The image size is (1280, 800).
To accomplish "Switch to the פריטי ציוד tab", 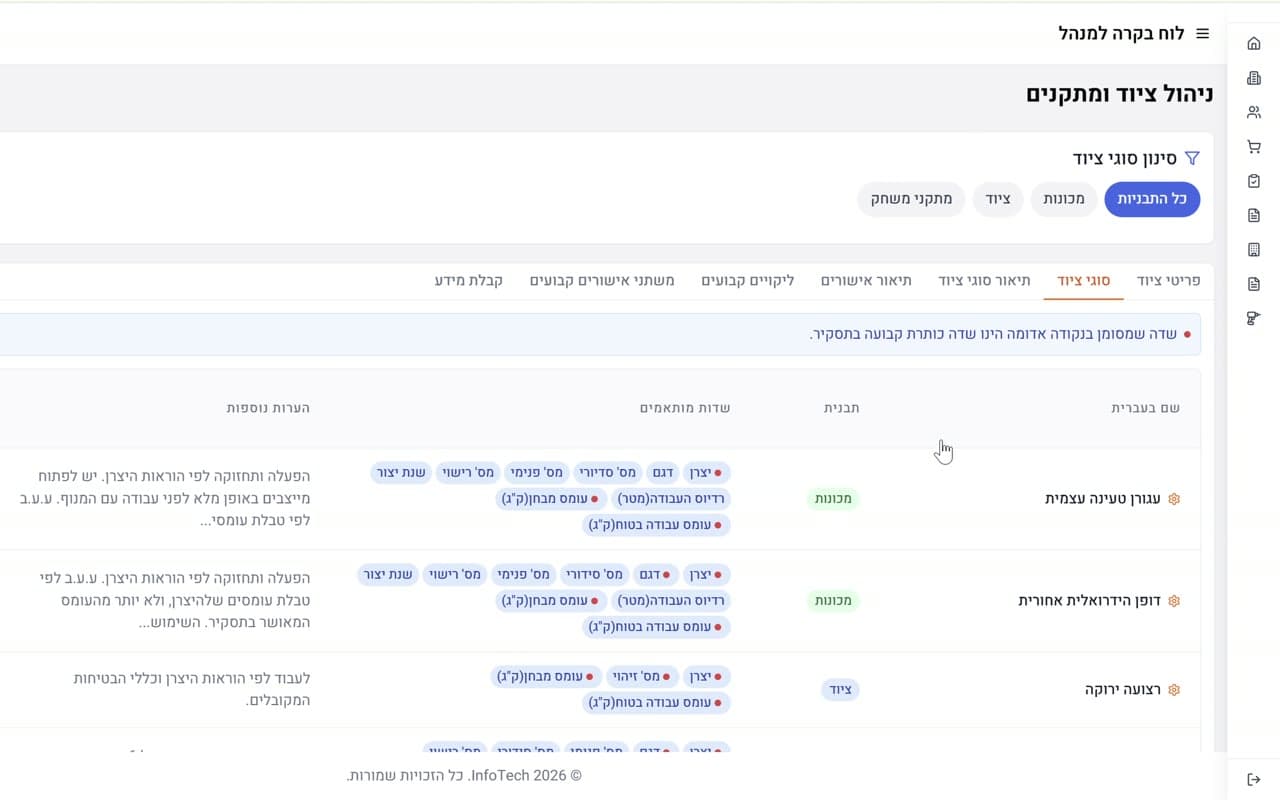I will click(1168, 281).
